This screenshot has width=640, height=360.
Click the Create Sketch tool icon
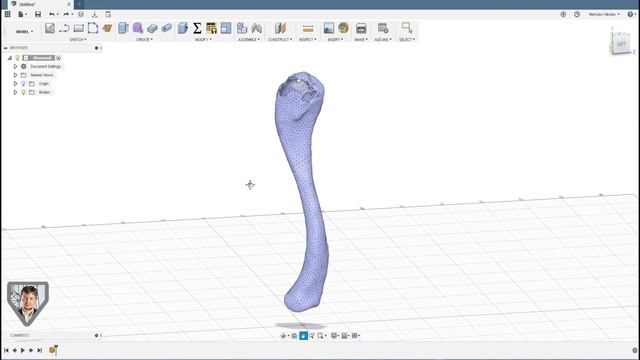pyautogui.click(x=50, y=28)
